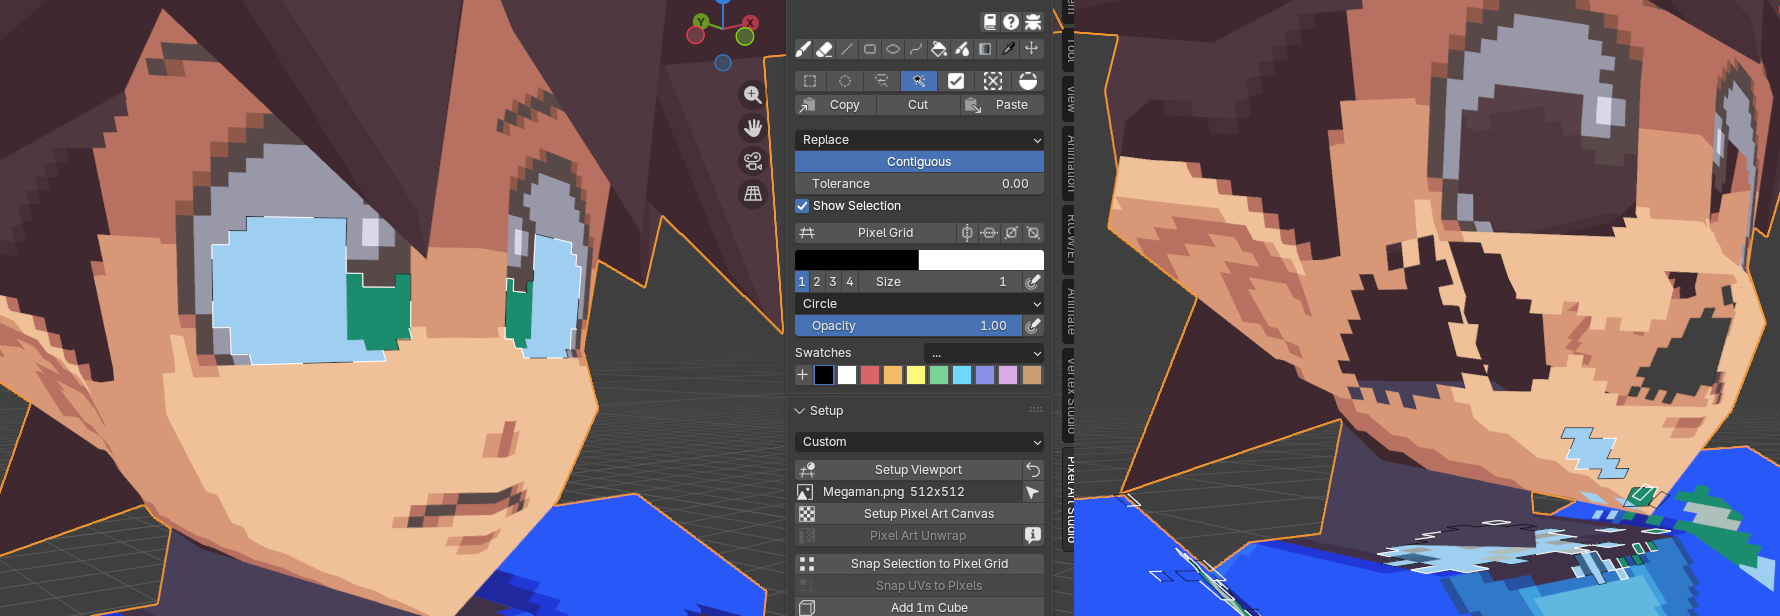Viewport: 1780px width, 616px height.
Task: Choose the rectangular box selection tool
Action: pos(810,81)
